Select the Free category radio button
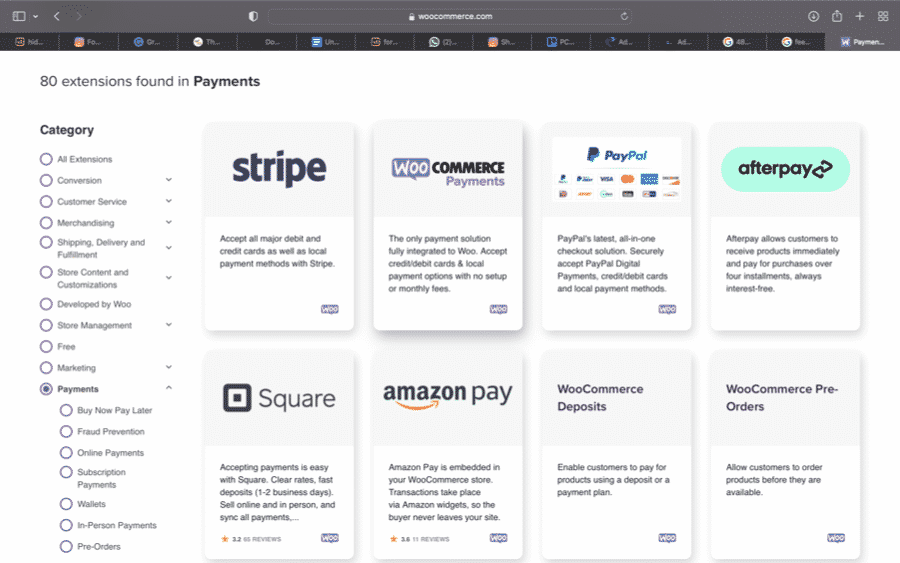Viewport: 900px width, 563px height. [x=46, y=346]
